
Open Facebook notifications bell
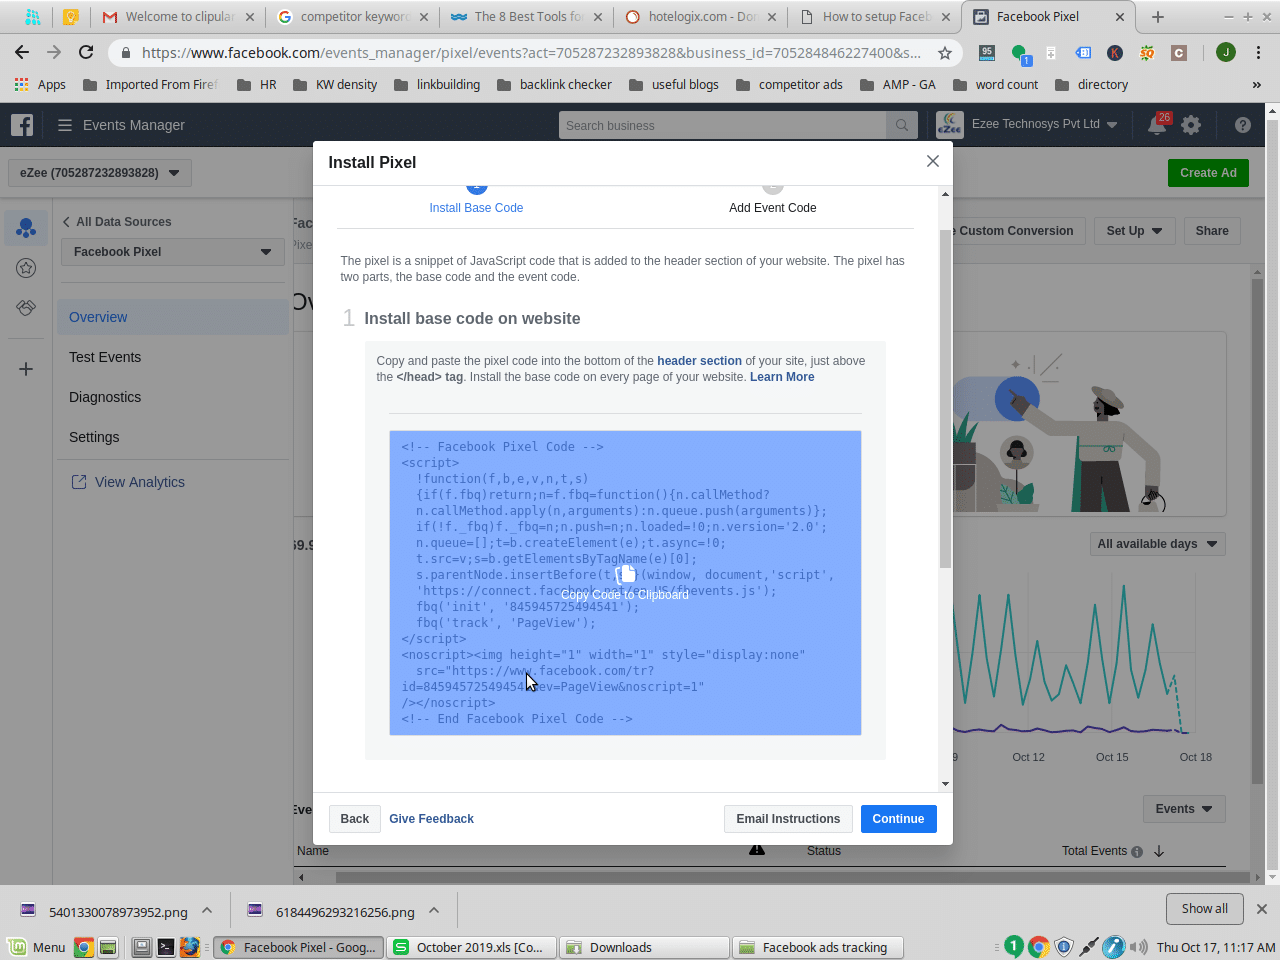[1158, 125]
